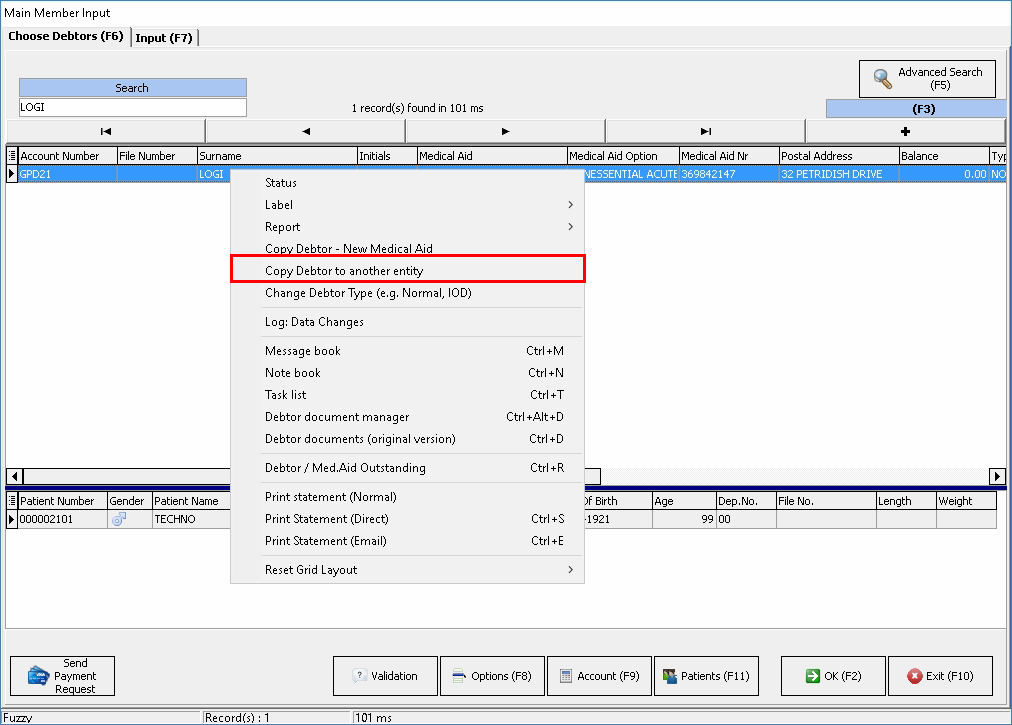Viewport: 1012px width, 725px height.
Task: Click the male gender icon in patient row
Action: tap(118, 520)
